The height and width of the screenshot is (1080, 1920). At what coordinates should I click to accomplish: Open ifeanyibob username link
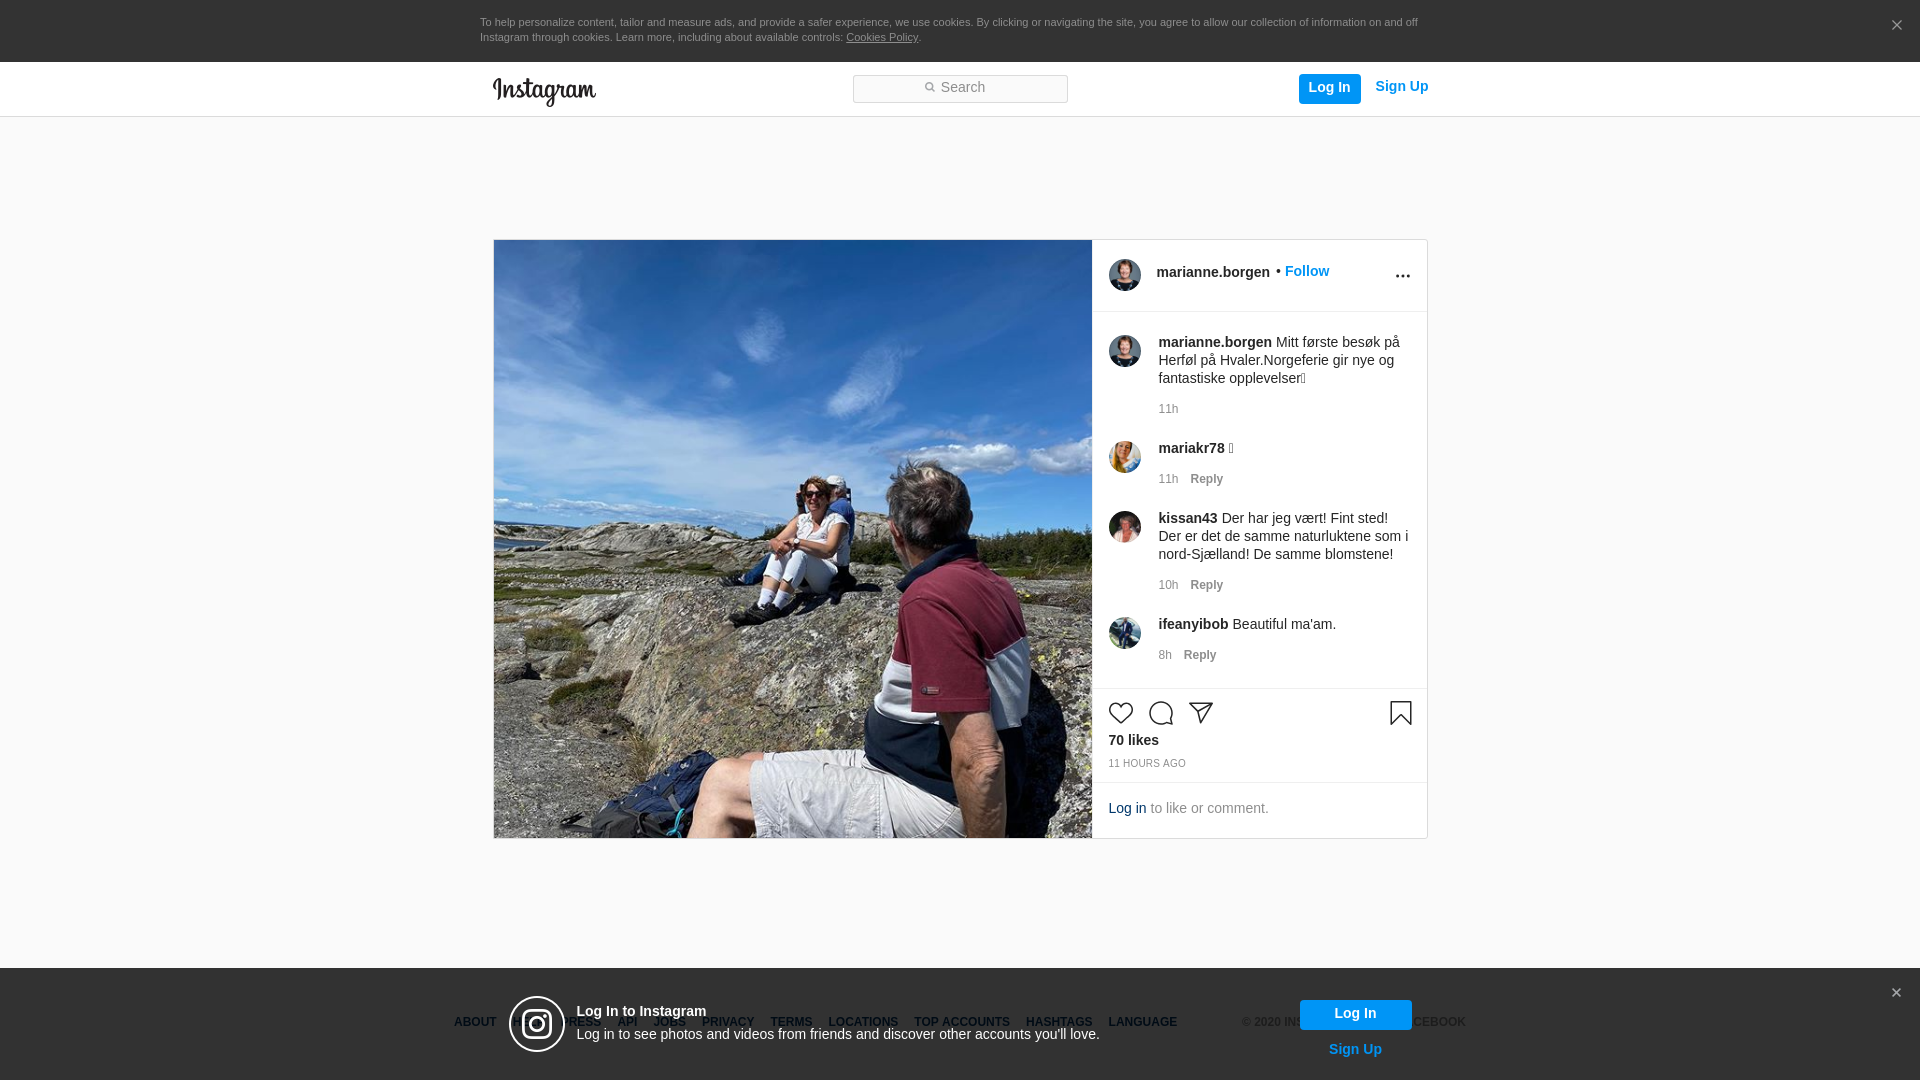pyautogui.click(x=1193, y=624)
